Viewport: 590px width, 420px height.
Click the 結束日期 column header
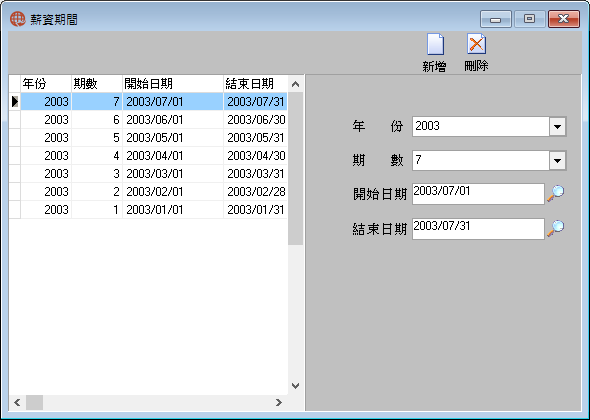[256, 84]
